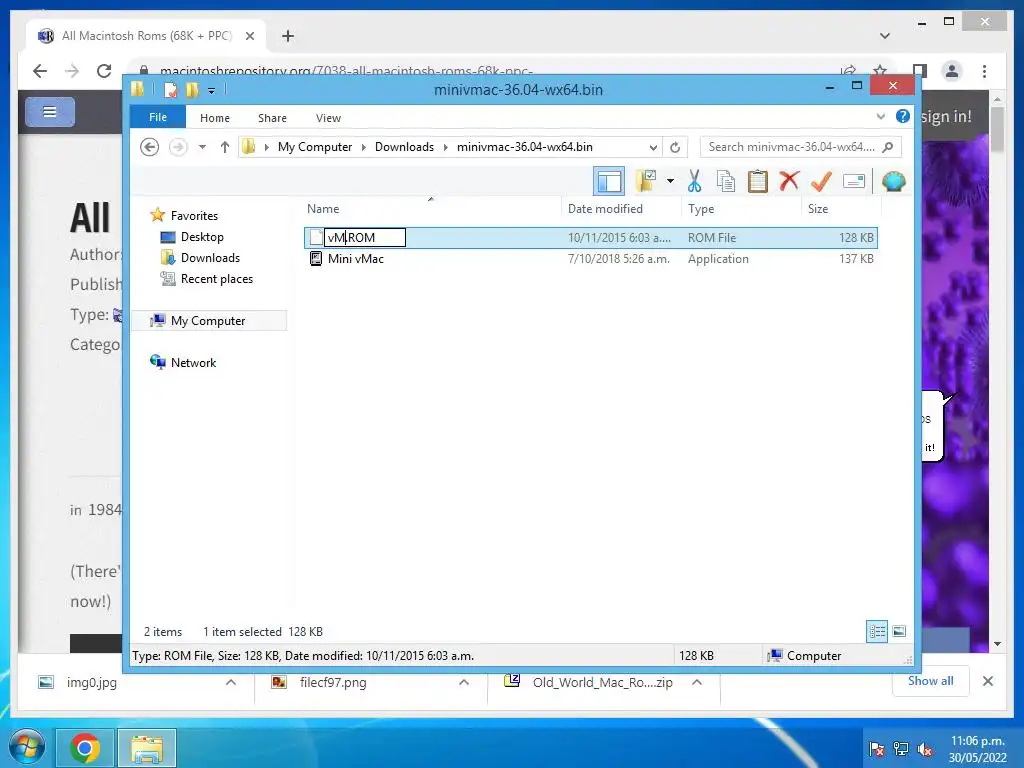Screen dimensions: 1024x768
Task: Reload the Chrome page
Action: pos(103,71)
